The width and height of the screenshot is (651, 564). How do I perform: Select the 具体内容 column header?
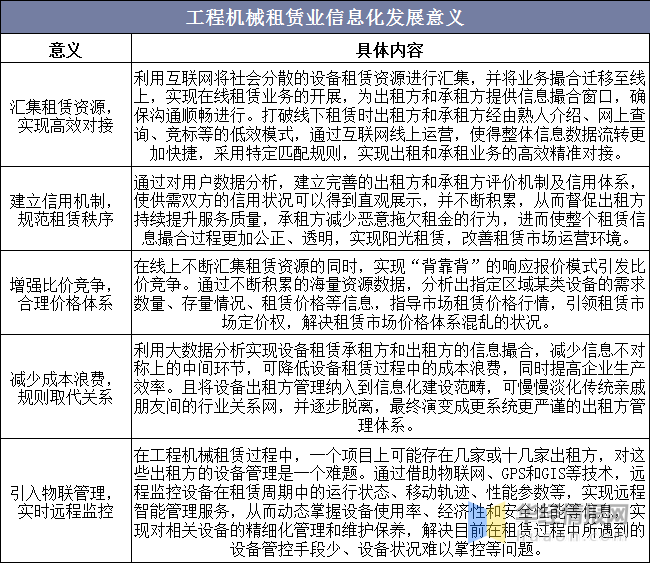[x=390, y=50]
